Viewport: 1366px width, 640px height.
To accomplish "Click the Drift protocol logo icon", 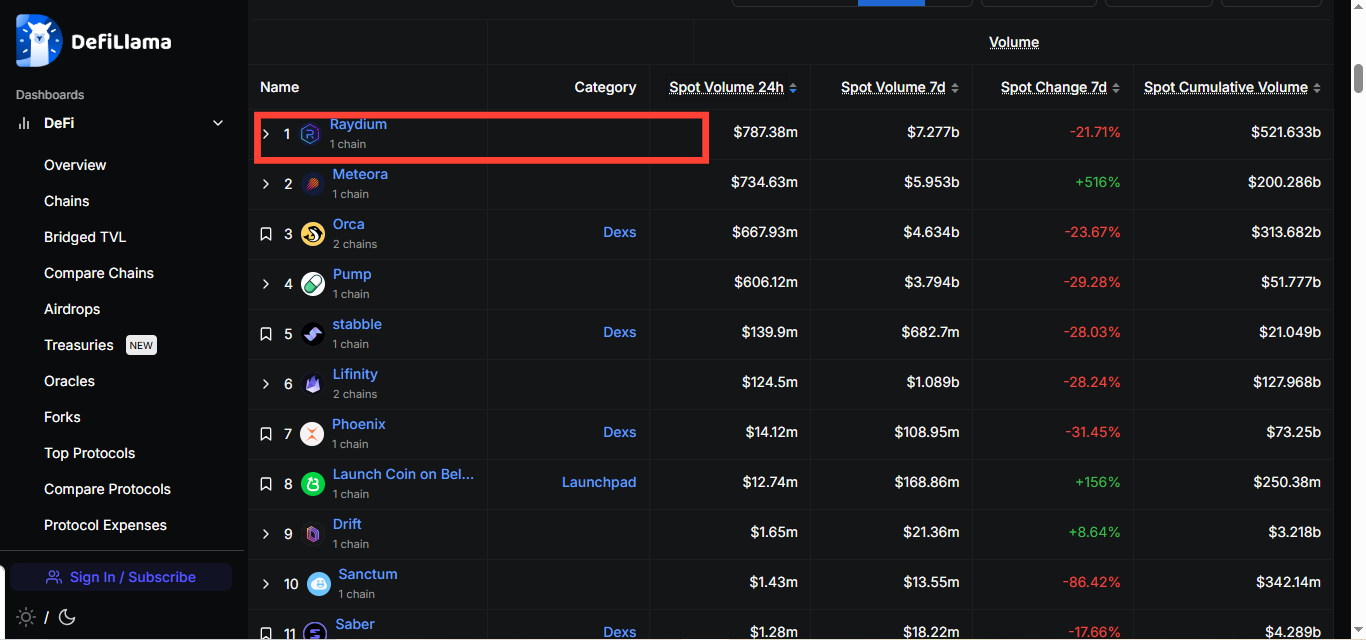I will click(x=312, y=534).
